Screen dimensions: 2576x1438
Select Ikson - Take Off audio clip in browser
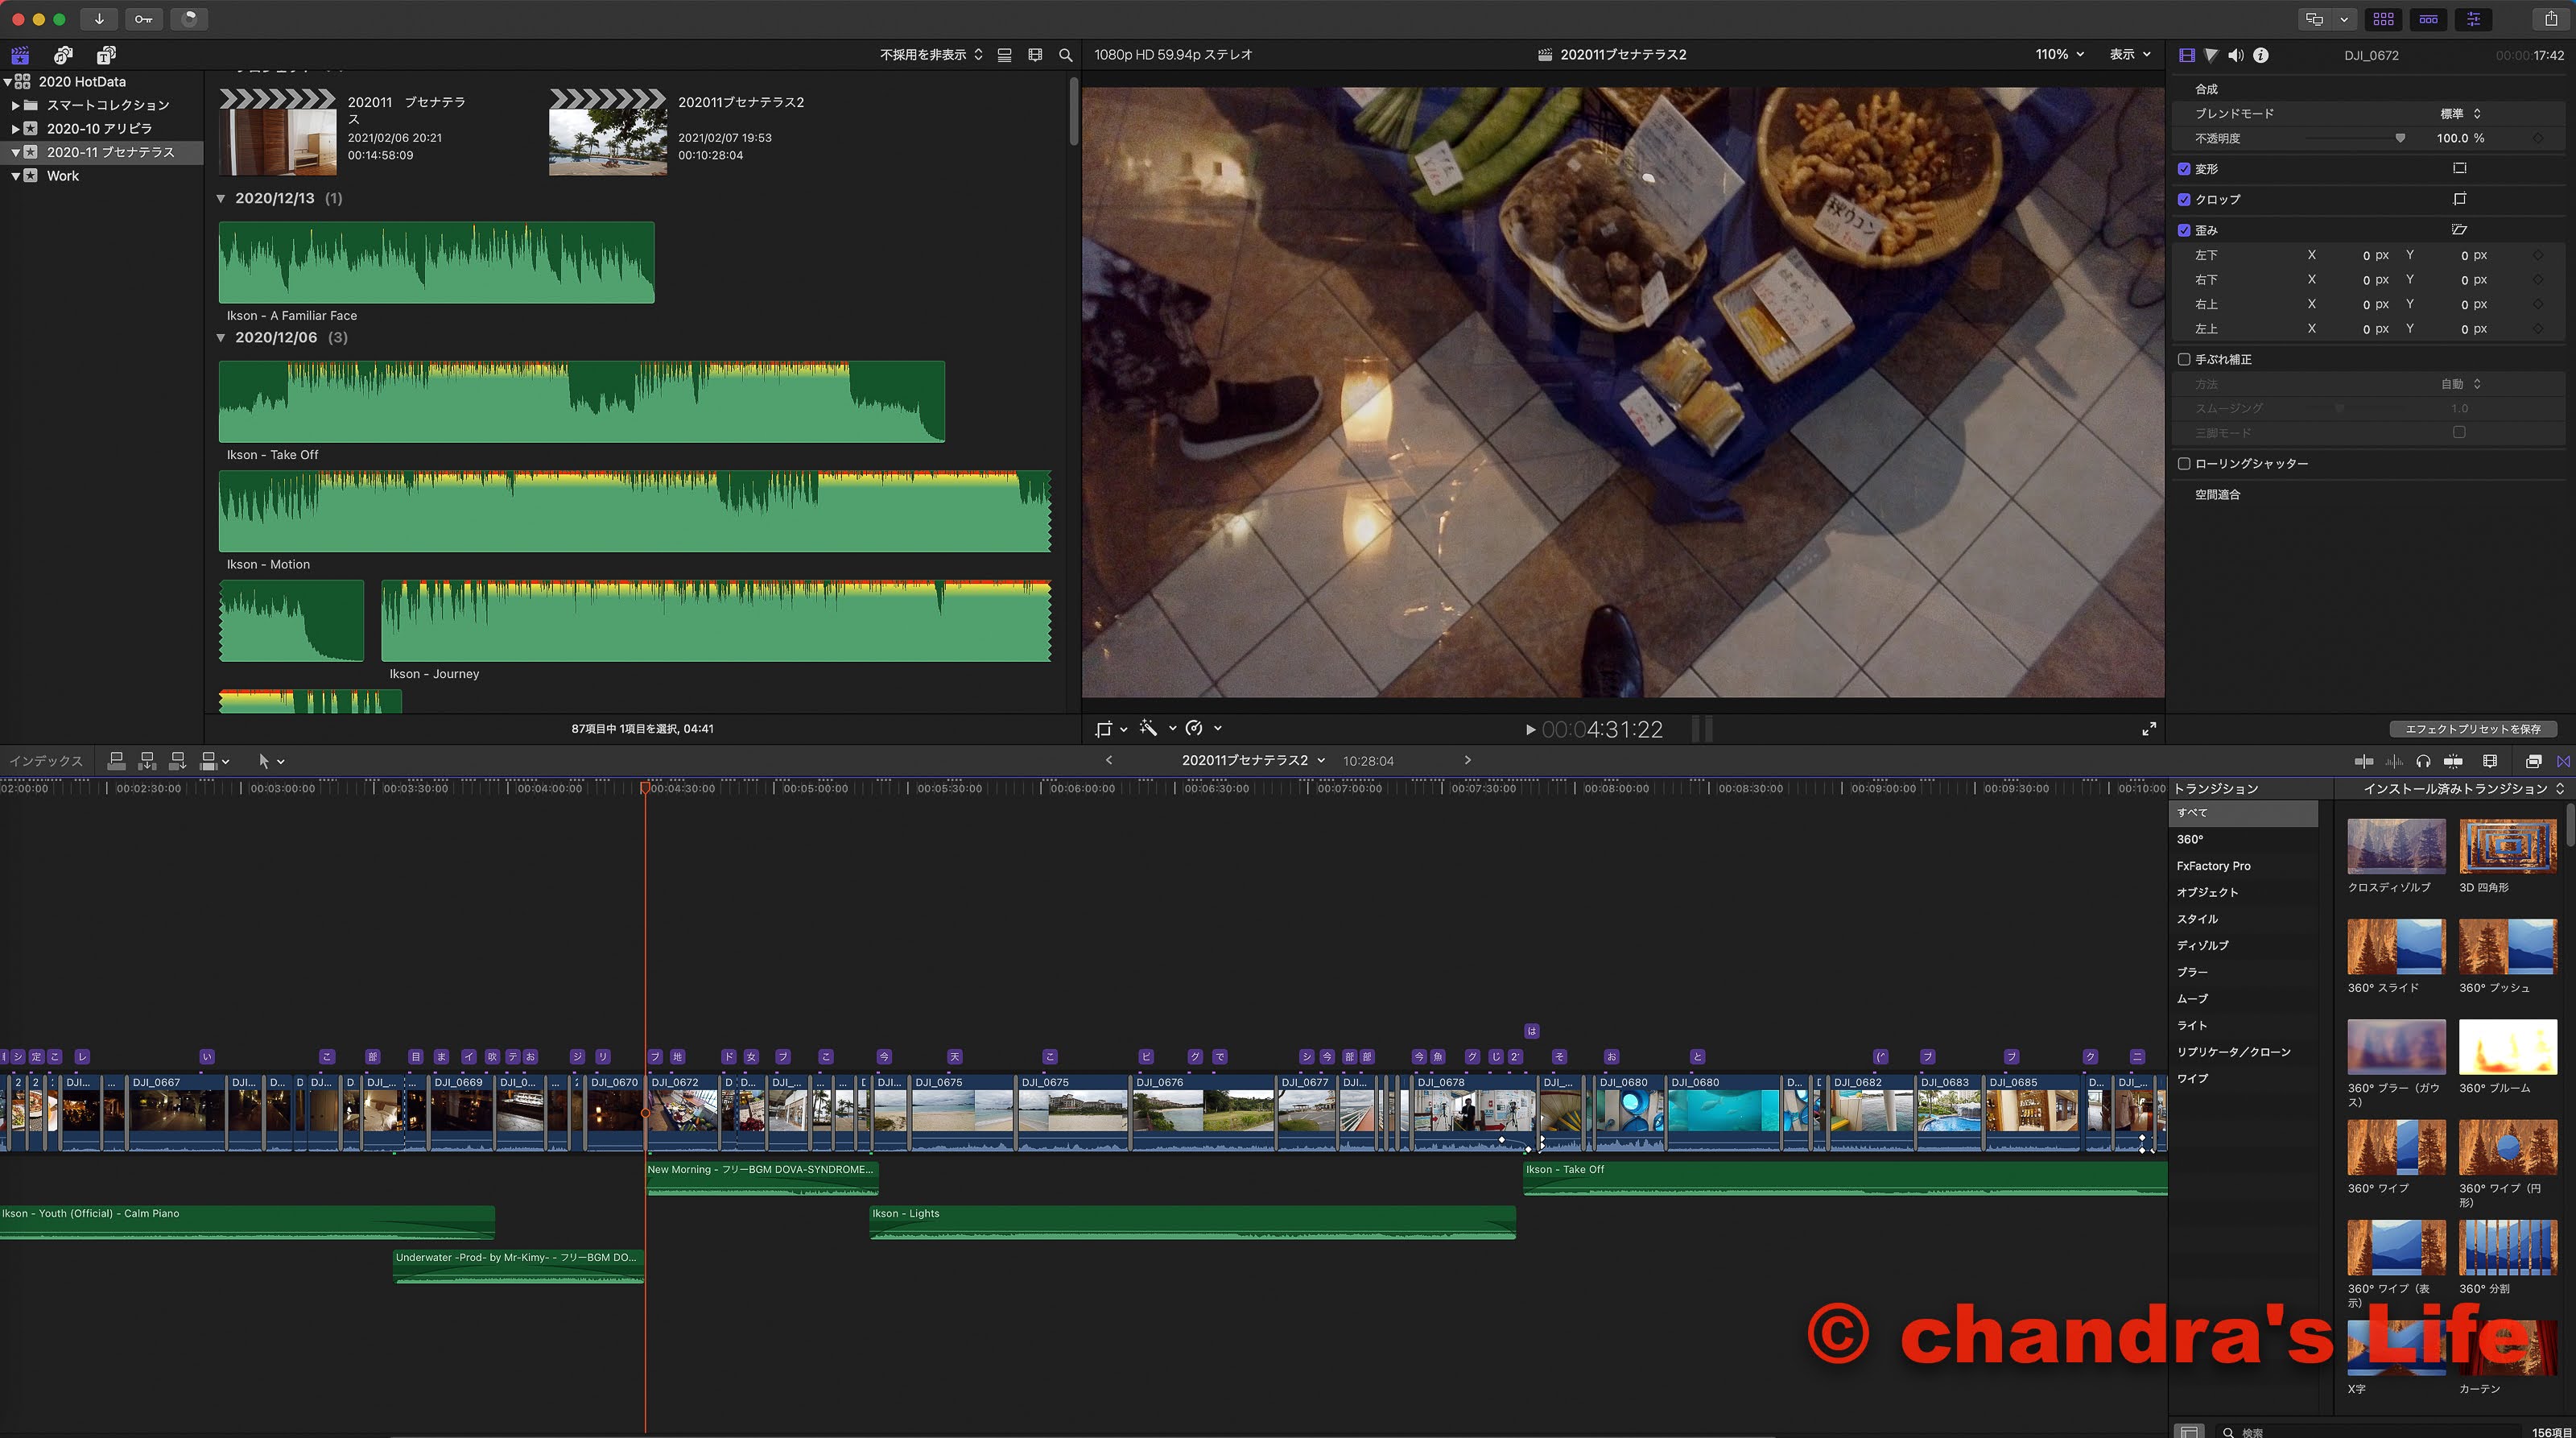582,402
